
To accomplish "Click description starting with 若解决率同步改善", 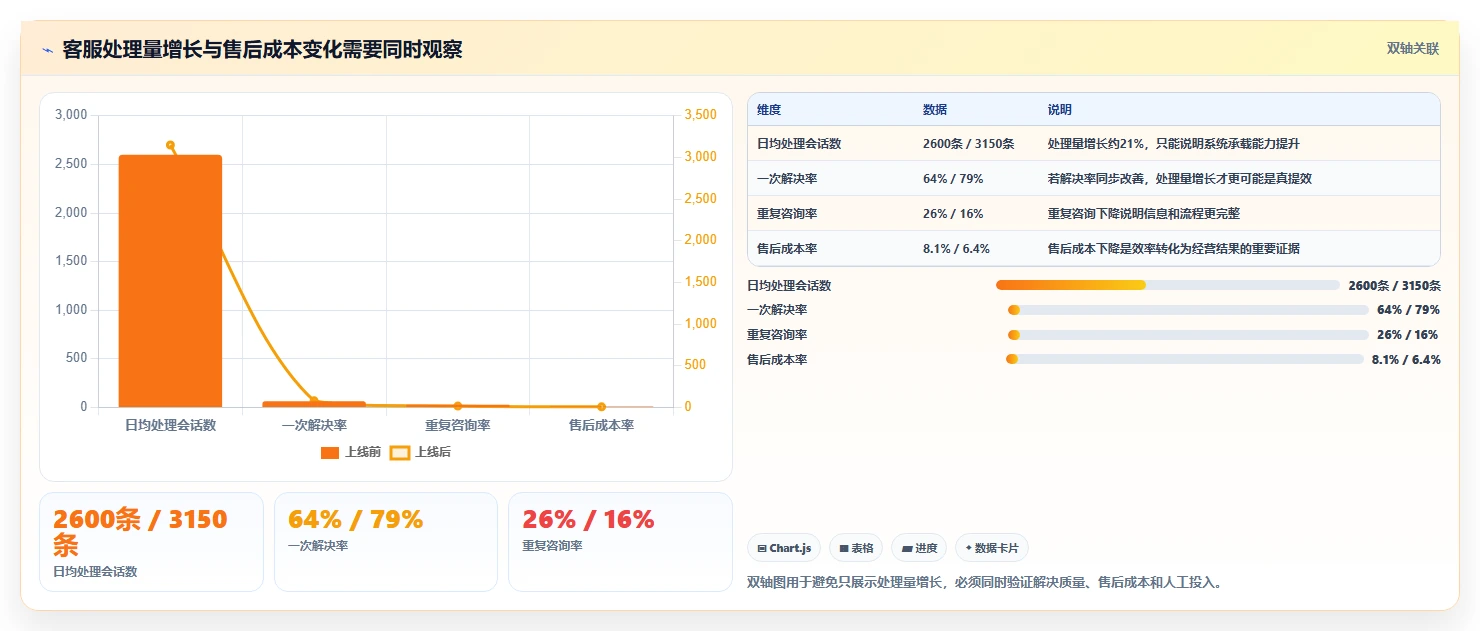I will 1180,179.
